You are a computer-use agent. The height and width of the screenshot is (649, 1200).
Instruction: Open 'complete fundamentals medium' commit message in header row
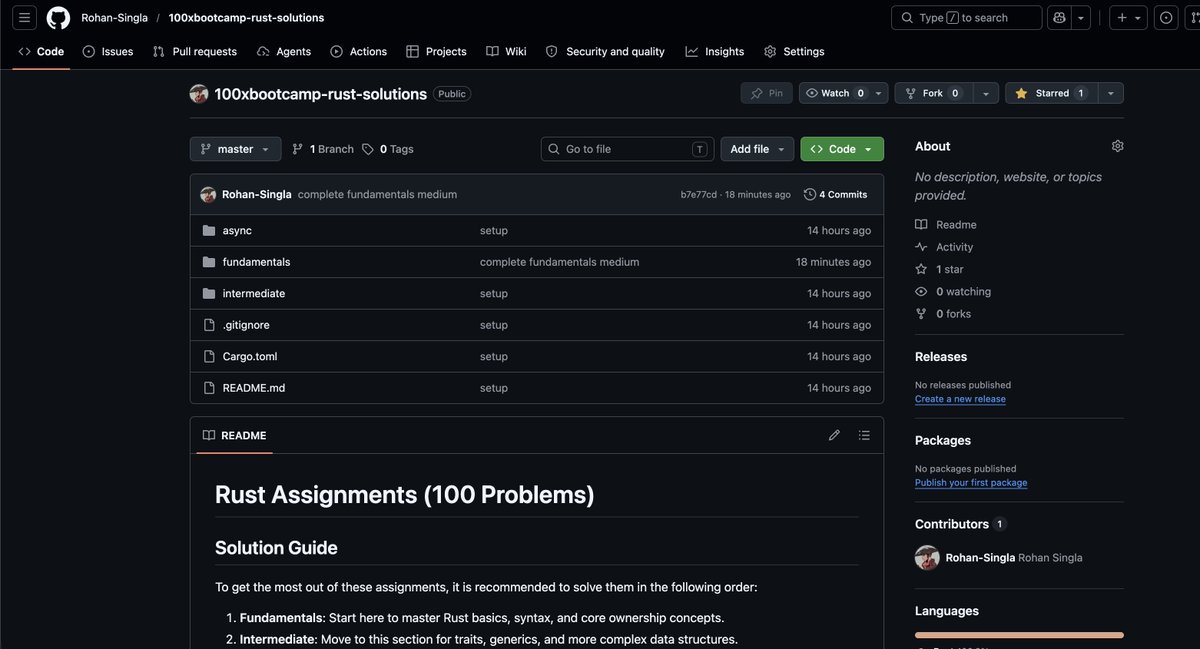click(x=377, y=194)
